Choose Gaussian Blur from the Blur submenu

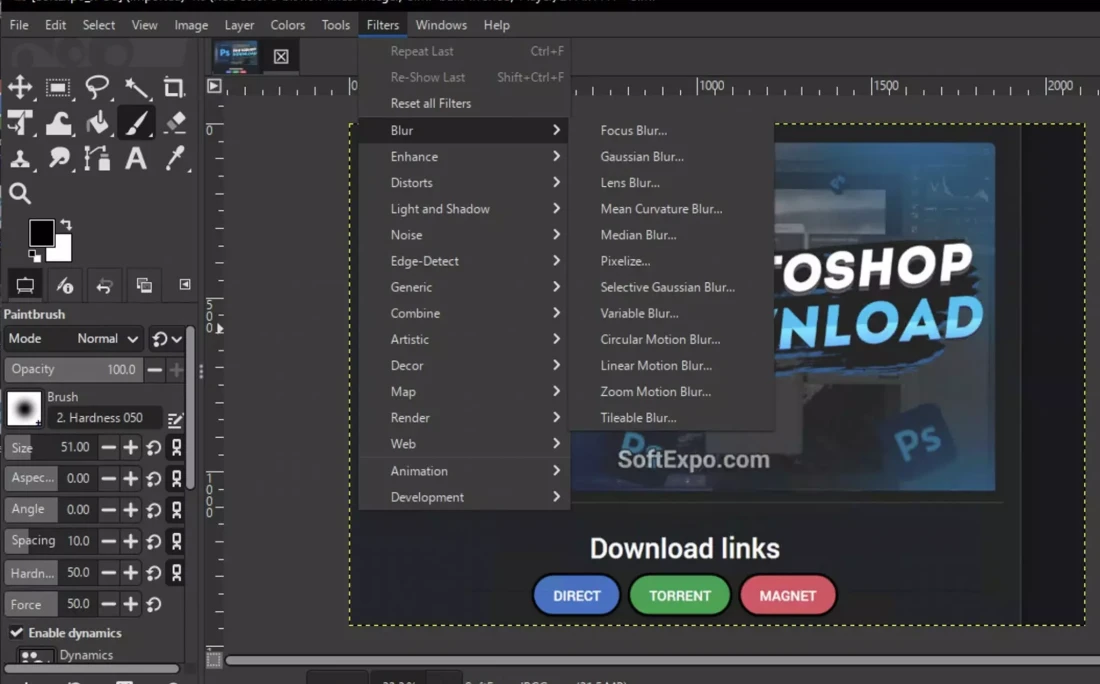coord(642,157)
